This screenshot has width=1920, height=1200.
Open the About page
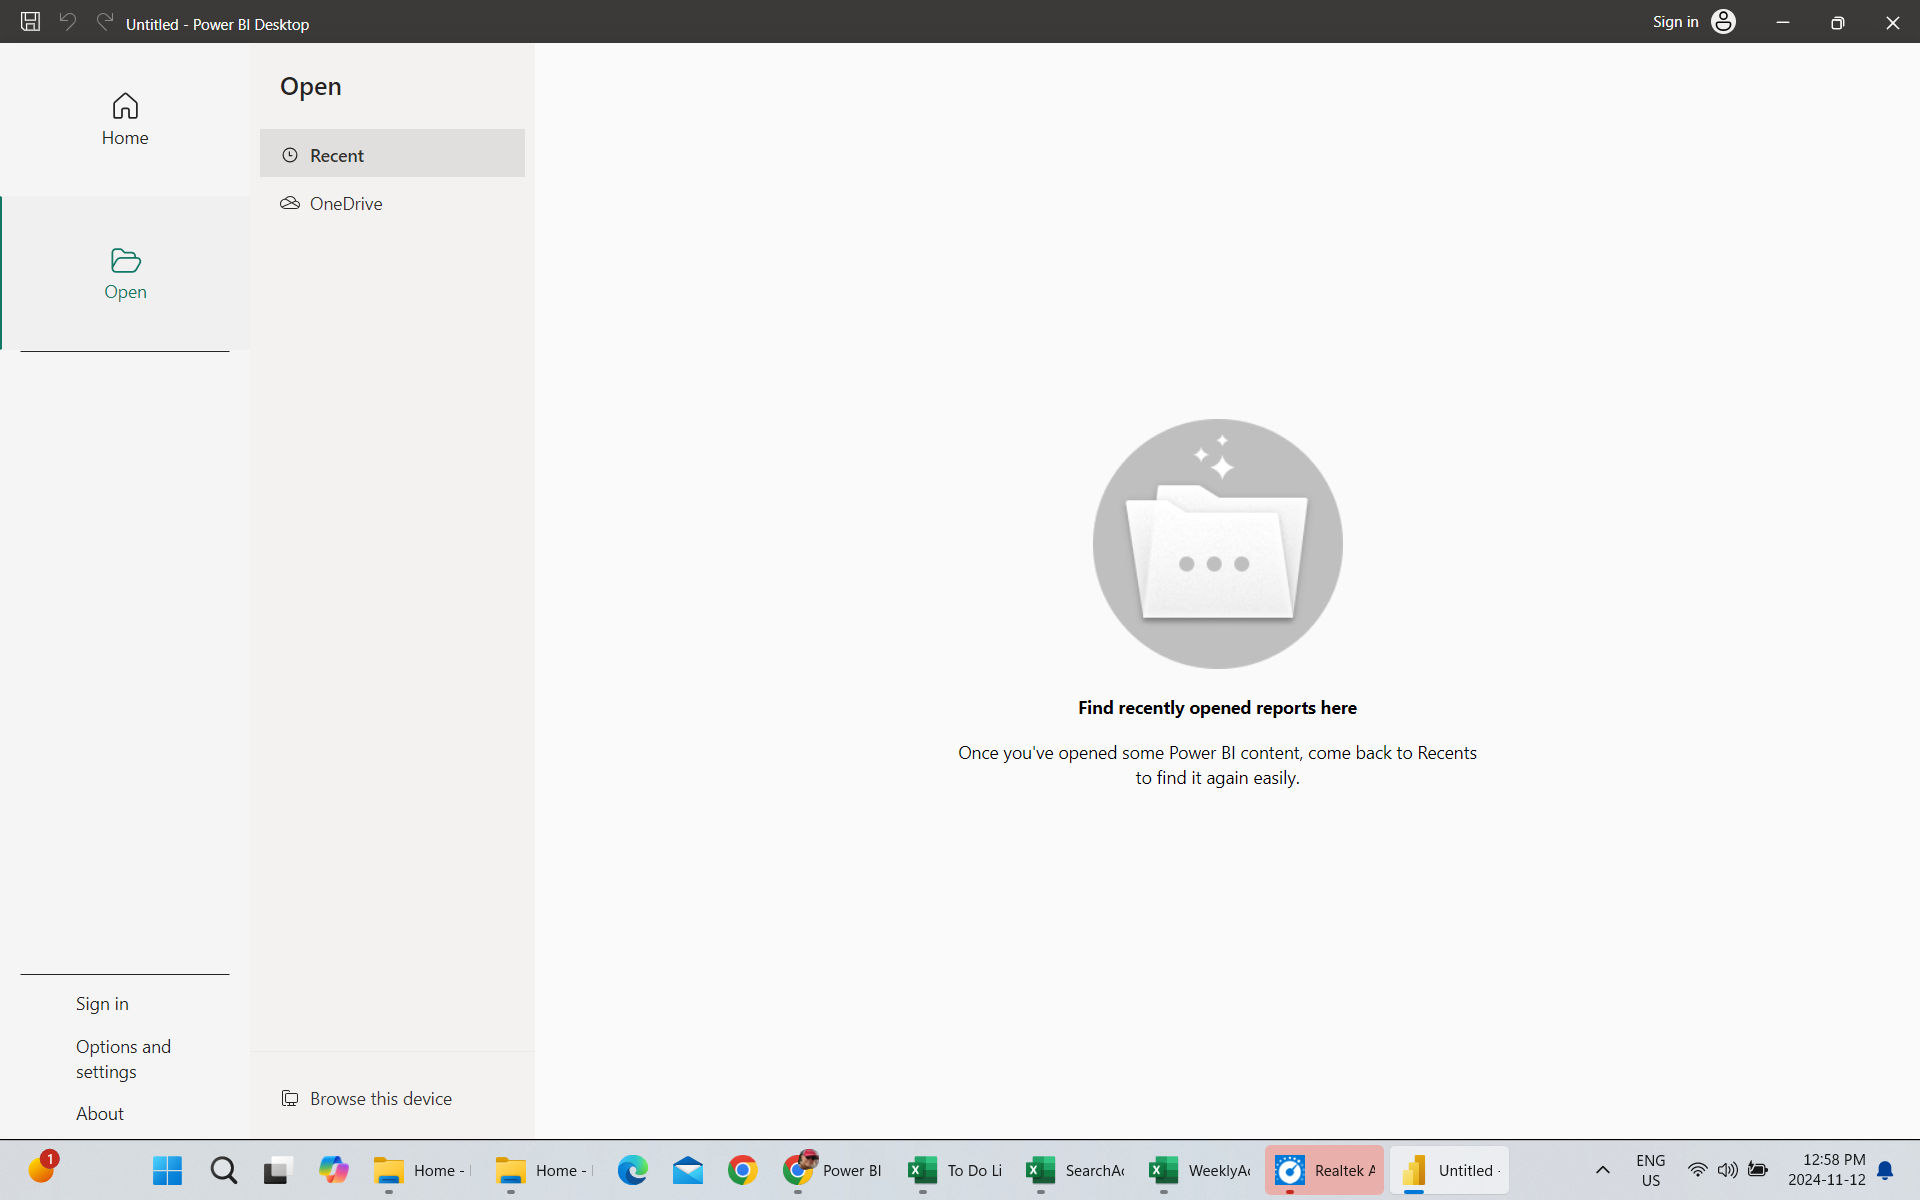(100, 1113)
